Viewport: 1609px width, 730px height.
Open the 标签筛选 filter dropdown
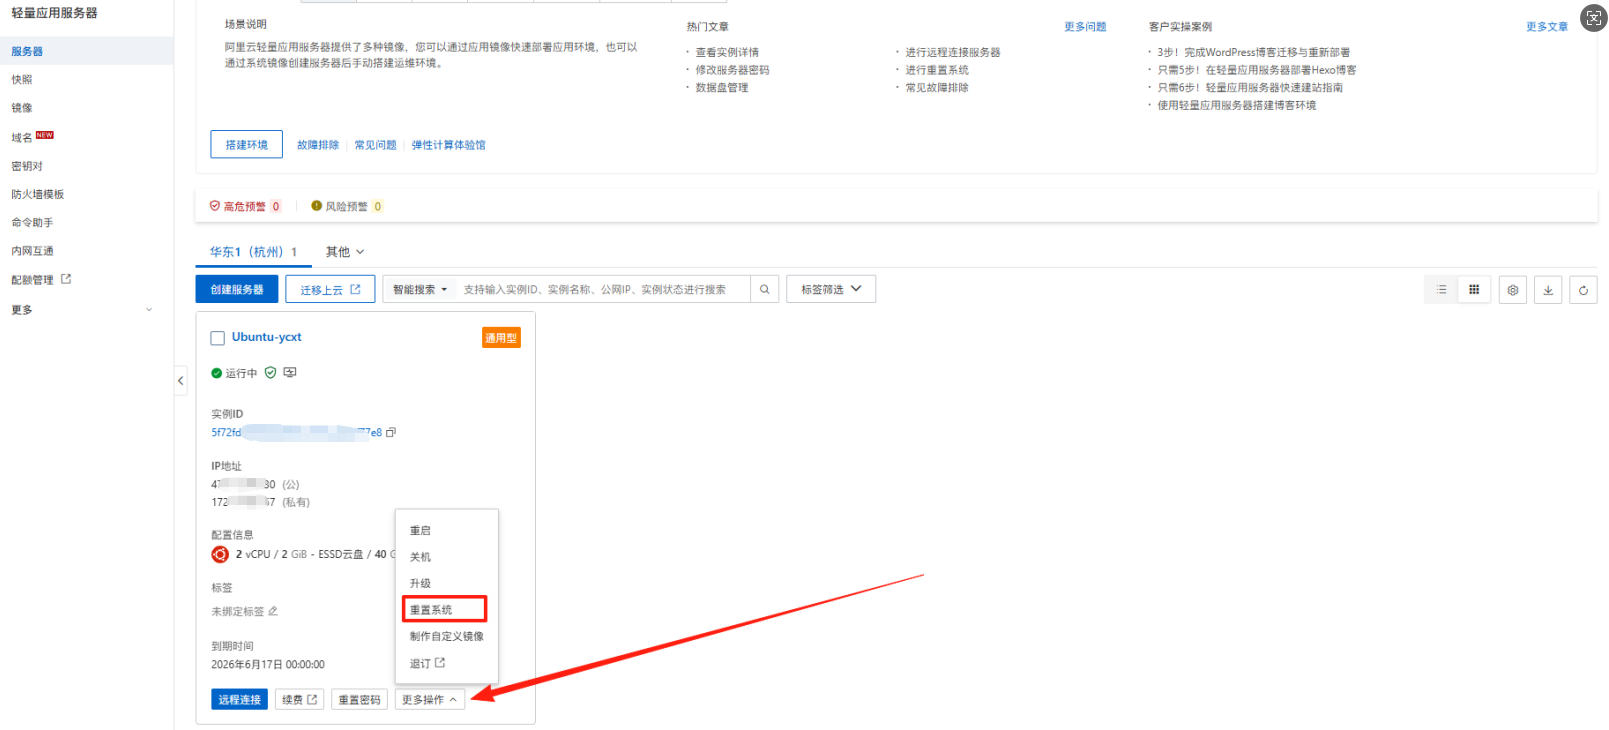pyautogui.click(x=831, y=290)
